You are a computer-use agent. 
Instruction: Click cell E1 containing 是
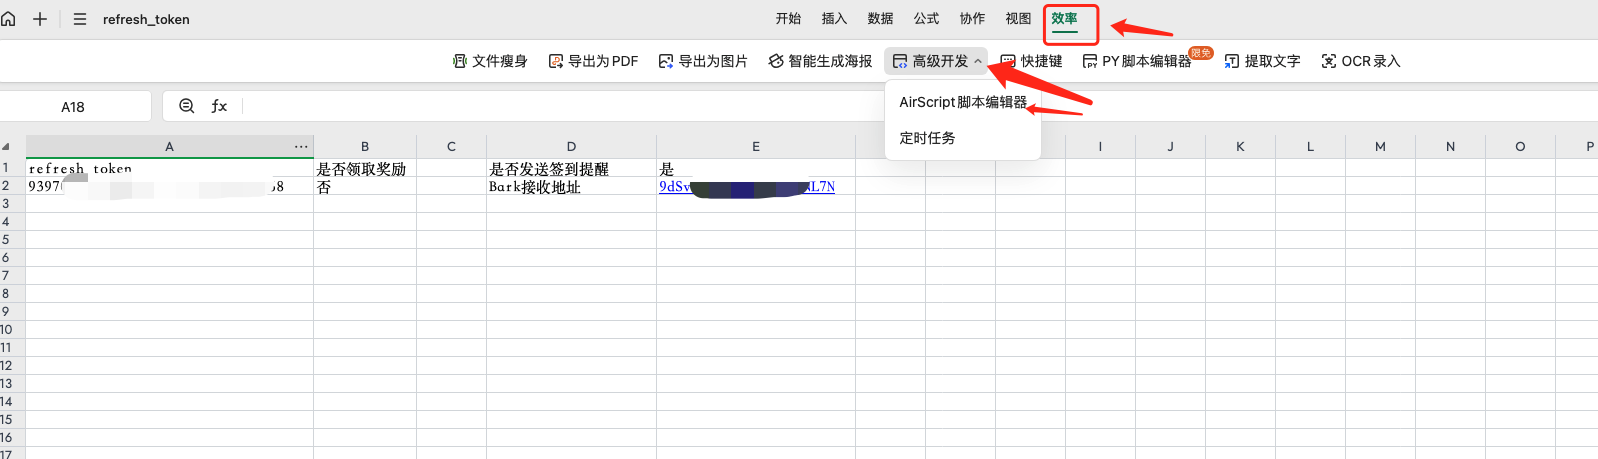point(756,168)
